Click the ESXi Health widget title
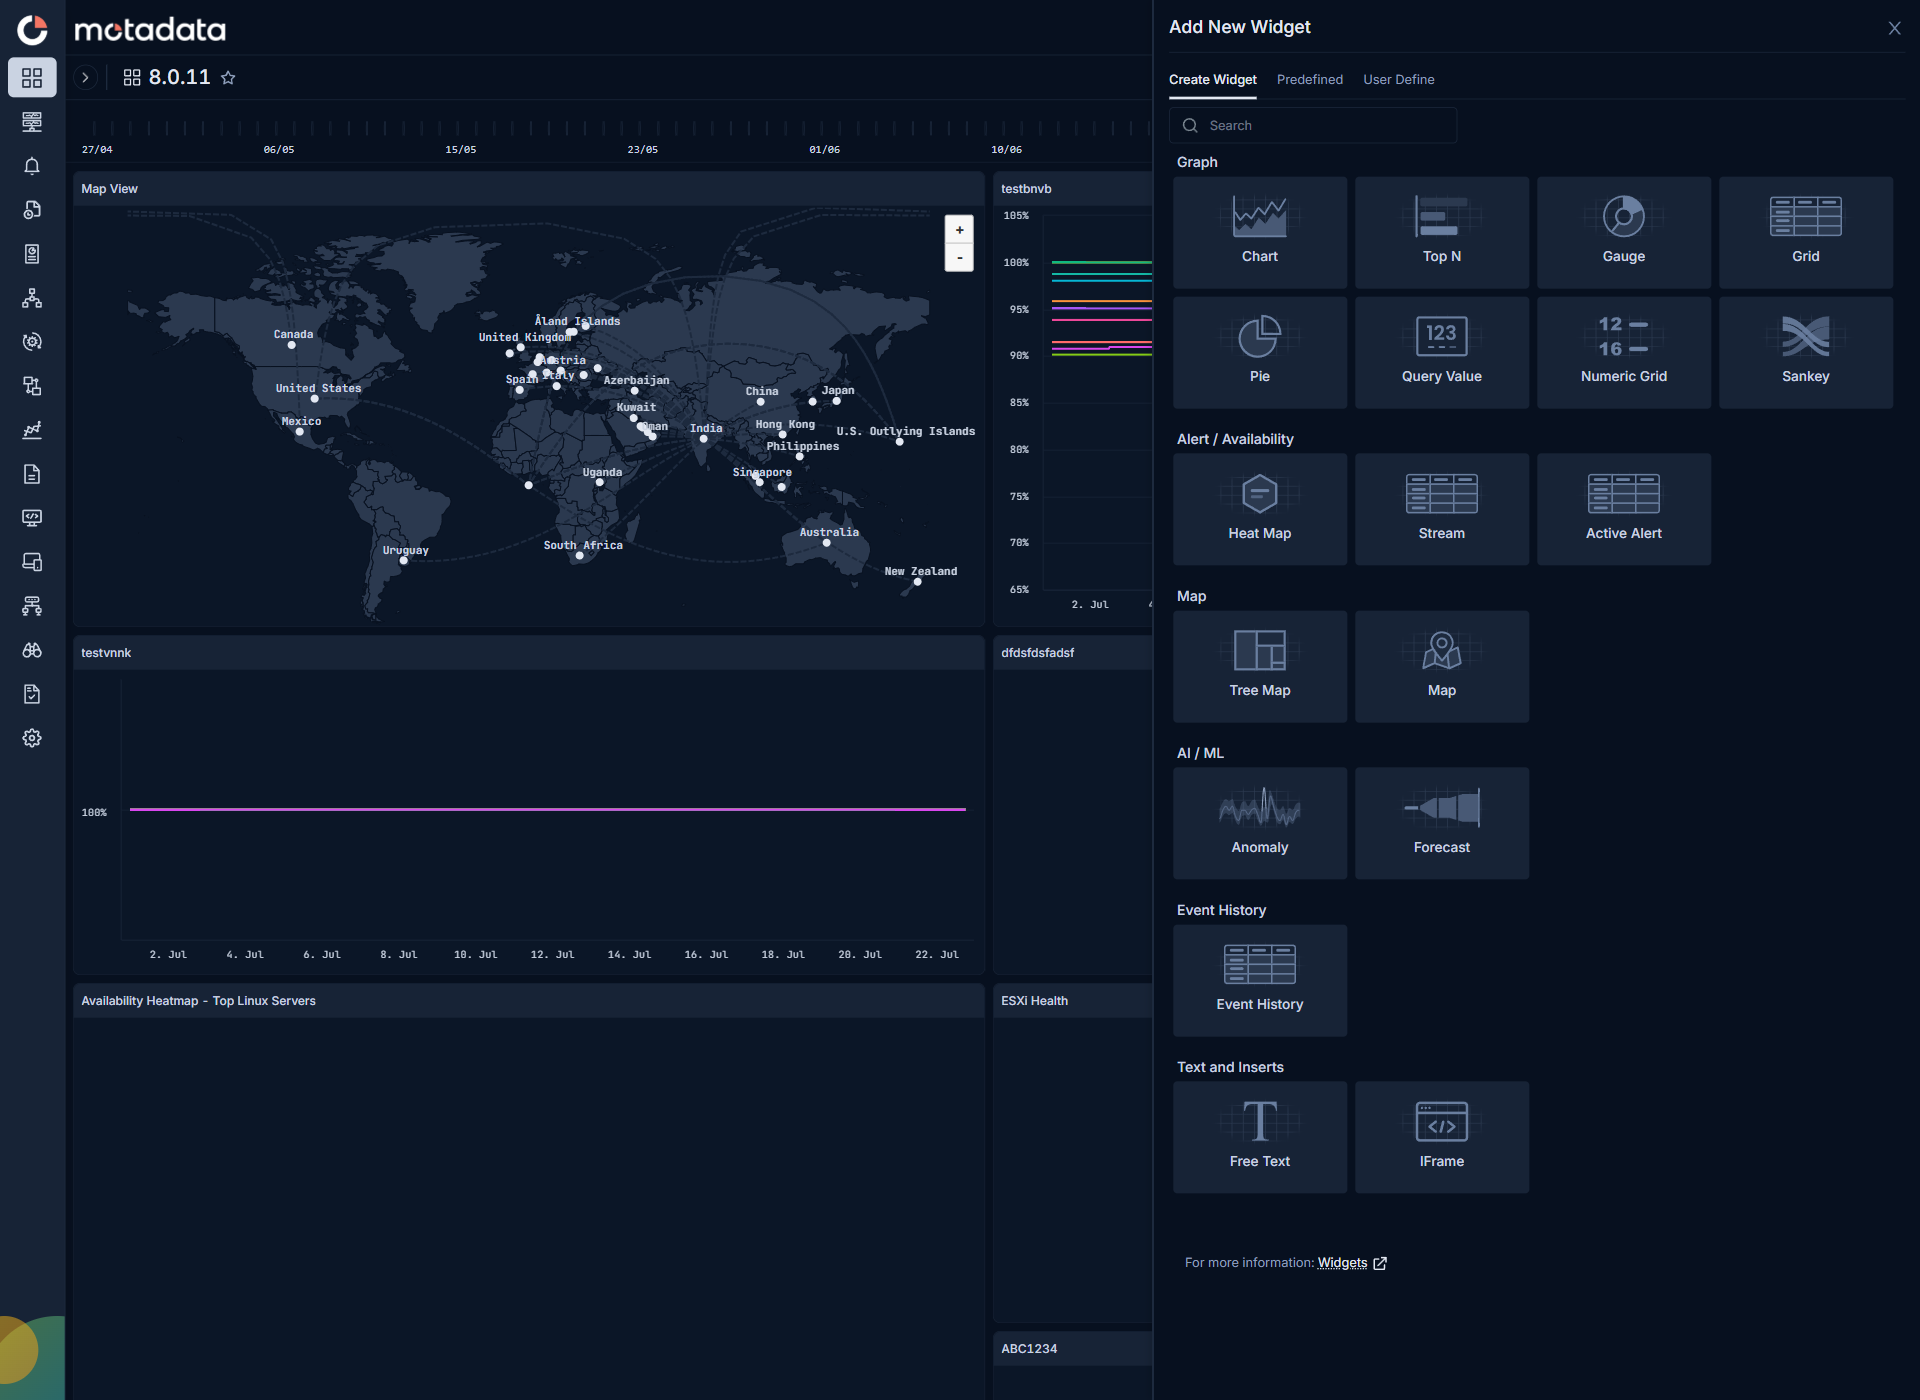 coord(1034,1001)
